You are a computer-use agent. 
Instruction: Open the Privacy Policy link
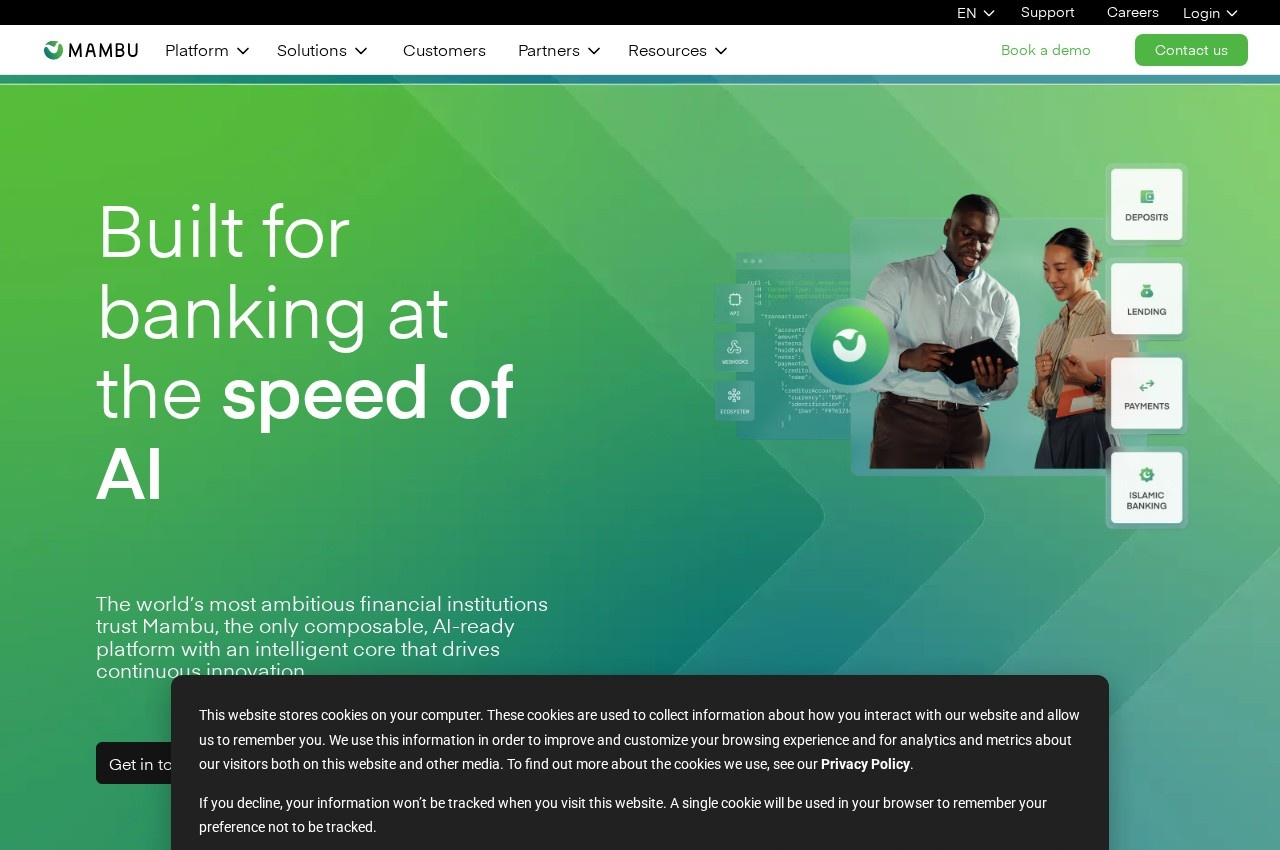[865, 764]
